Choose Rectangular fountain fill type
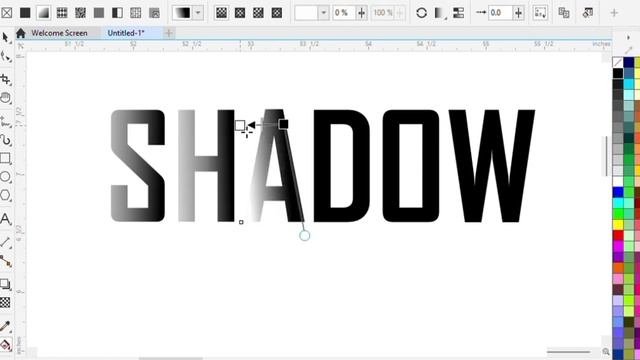 277,13
